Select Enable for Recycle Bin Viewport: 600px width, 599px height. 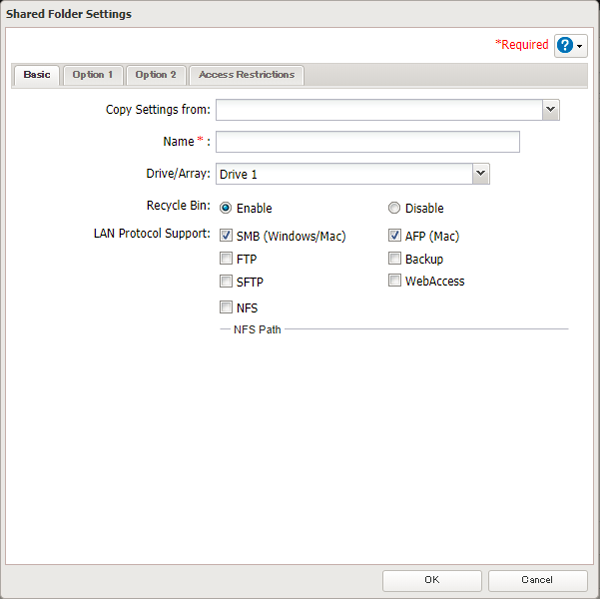coord(226,208)
